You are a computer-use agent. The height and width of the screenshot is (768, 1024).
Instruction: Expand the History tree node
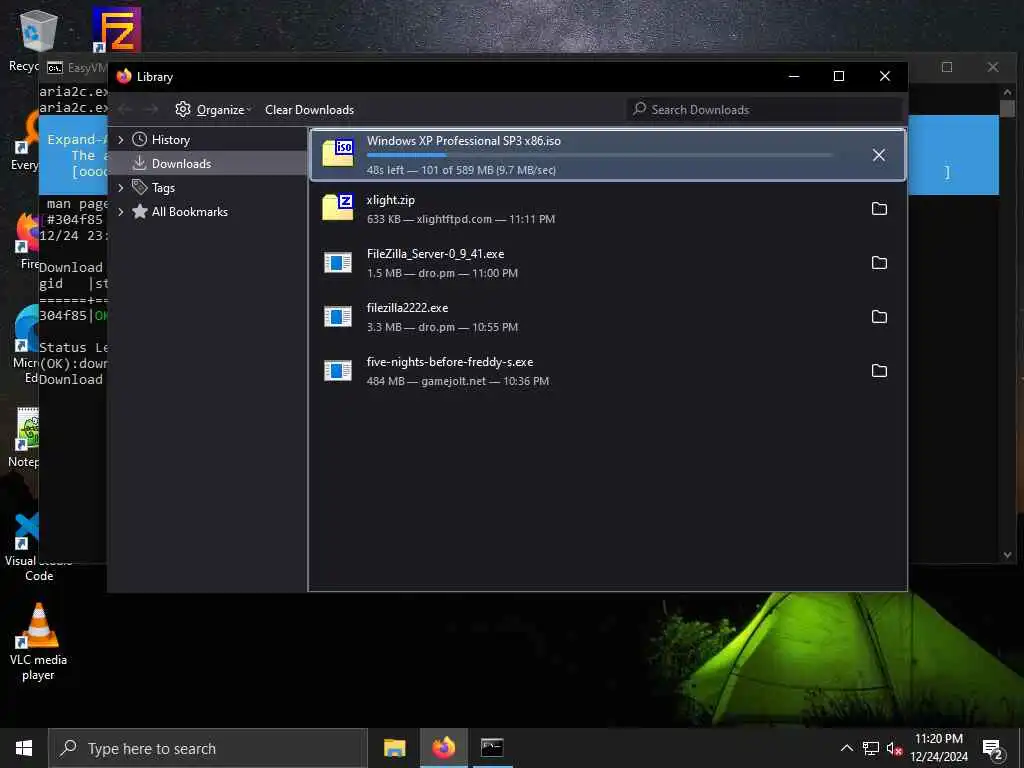pyautogui.click(x=121, y=140)
